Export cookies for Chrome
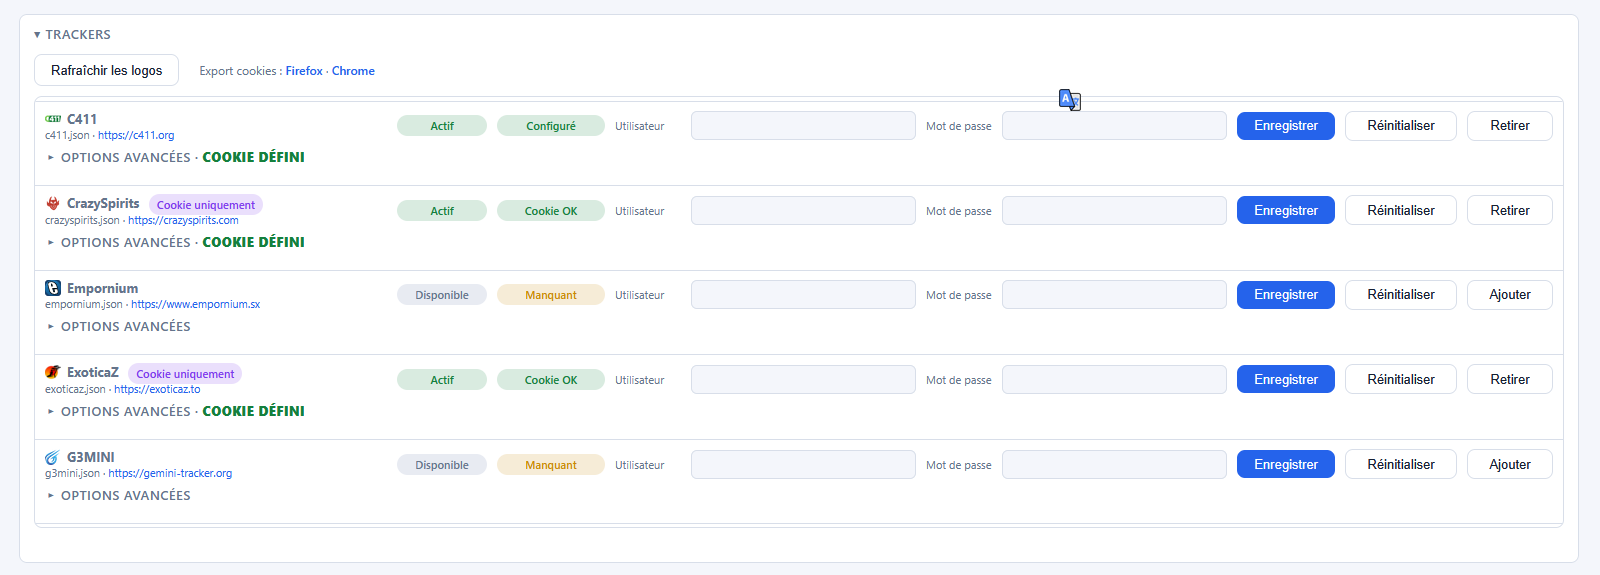The height and width of the screenshot is (575, 1600). 353,71
